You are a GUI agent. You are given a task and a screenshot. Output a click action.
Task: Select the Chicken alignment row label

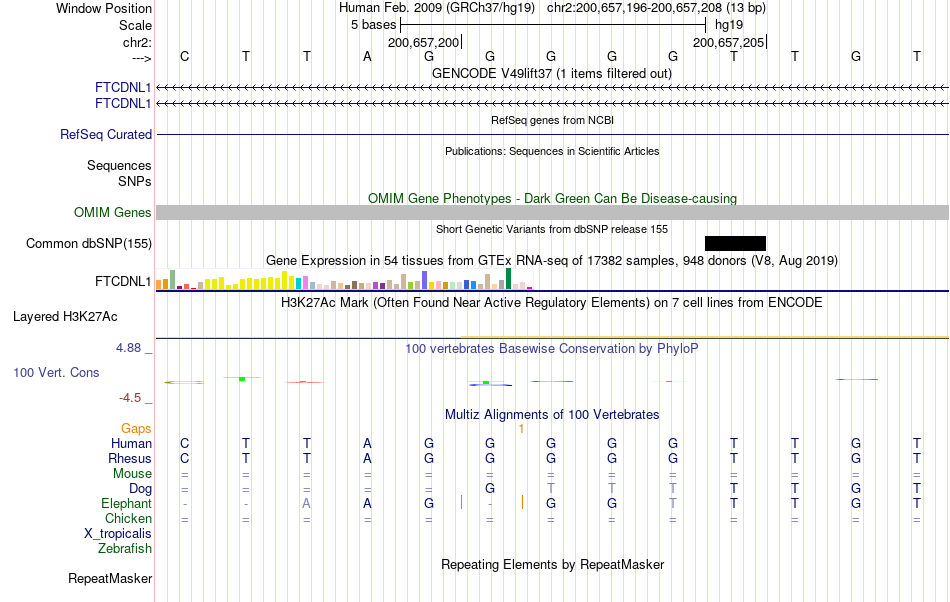[128, 518]
